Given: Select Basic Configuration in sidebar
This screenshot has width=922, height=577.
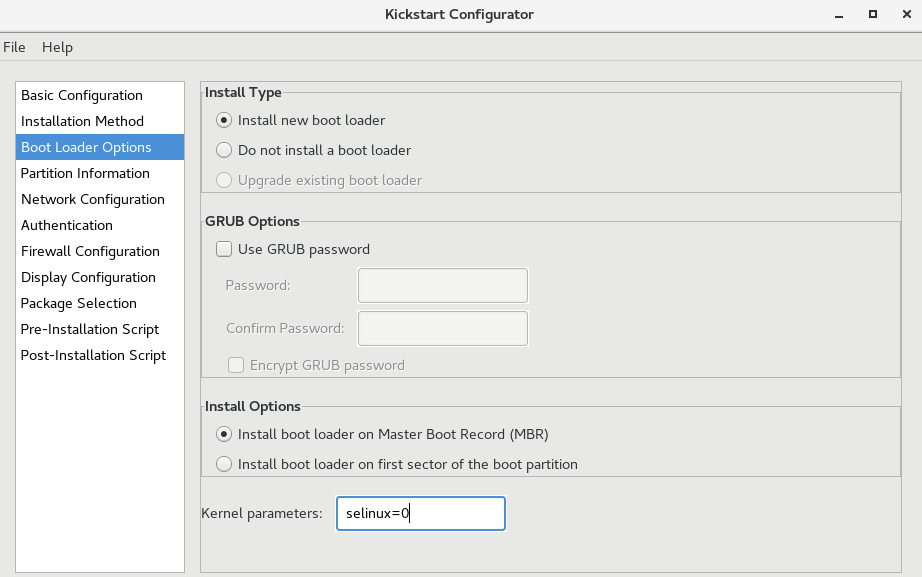Looking at the screenshot, I should [x=100, y=95].
